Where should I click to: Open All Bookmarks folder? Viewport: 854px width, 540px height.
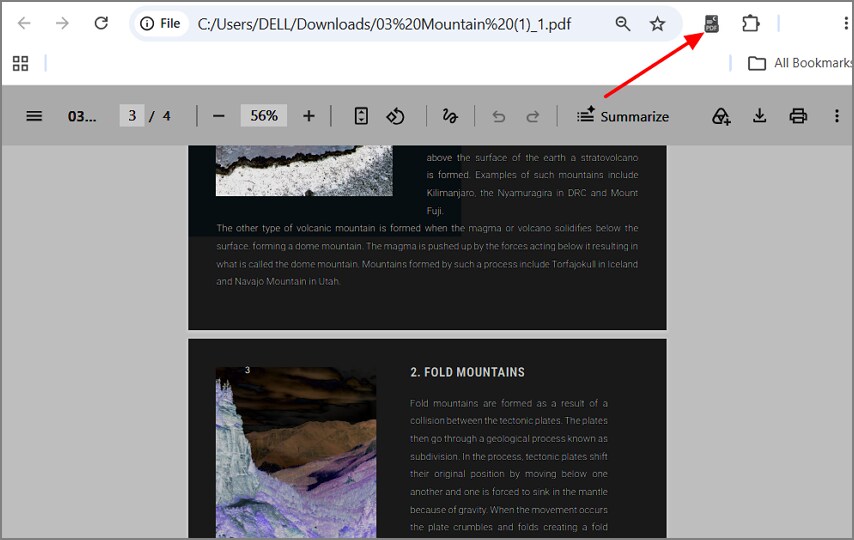pos(800,63)
